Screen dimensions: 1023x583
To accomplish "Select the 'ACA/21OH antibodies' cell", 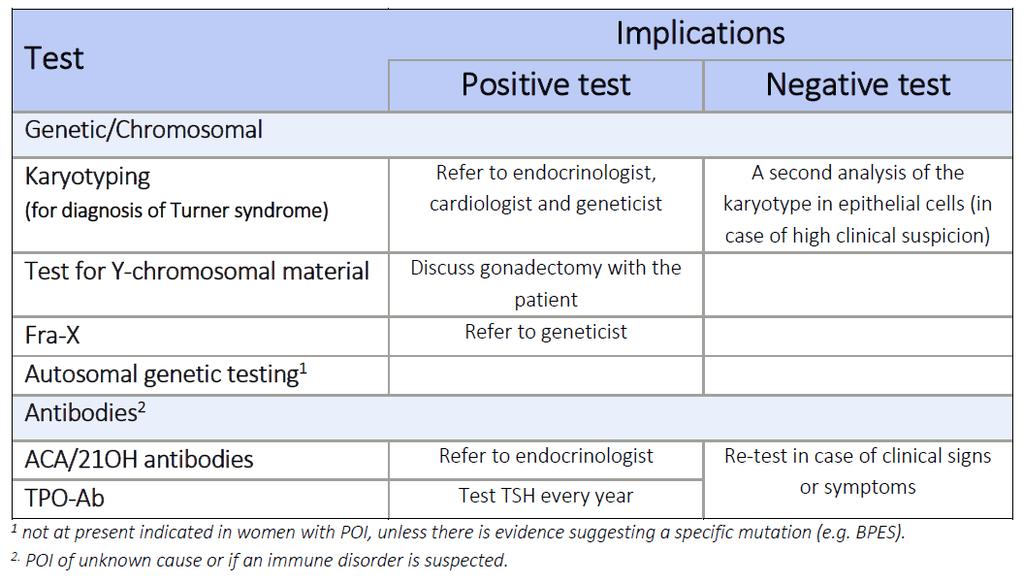I will [x=200, y=460].
